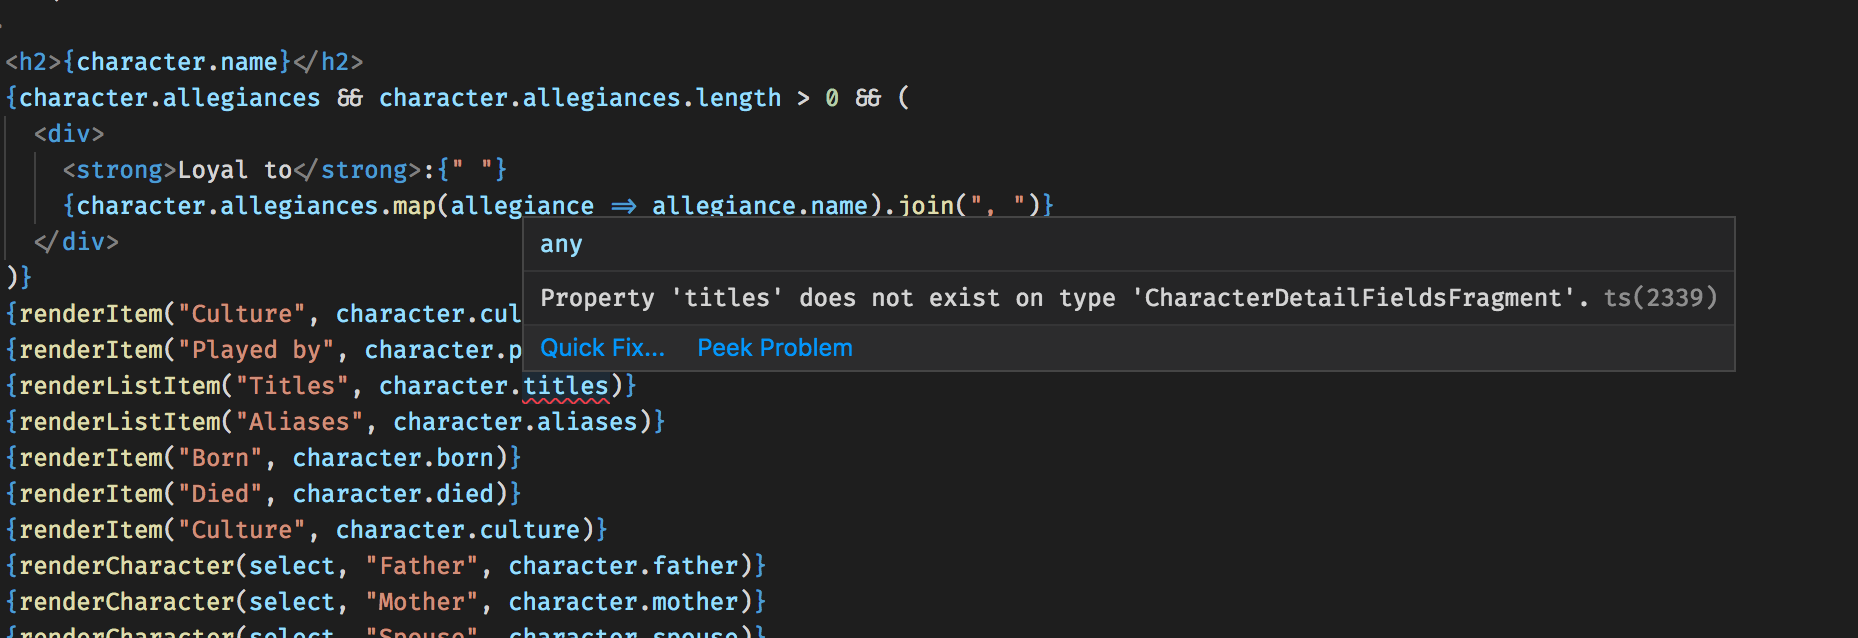Place the cursor on character.name in the h2 line

pos(177,62)
